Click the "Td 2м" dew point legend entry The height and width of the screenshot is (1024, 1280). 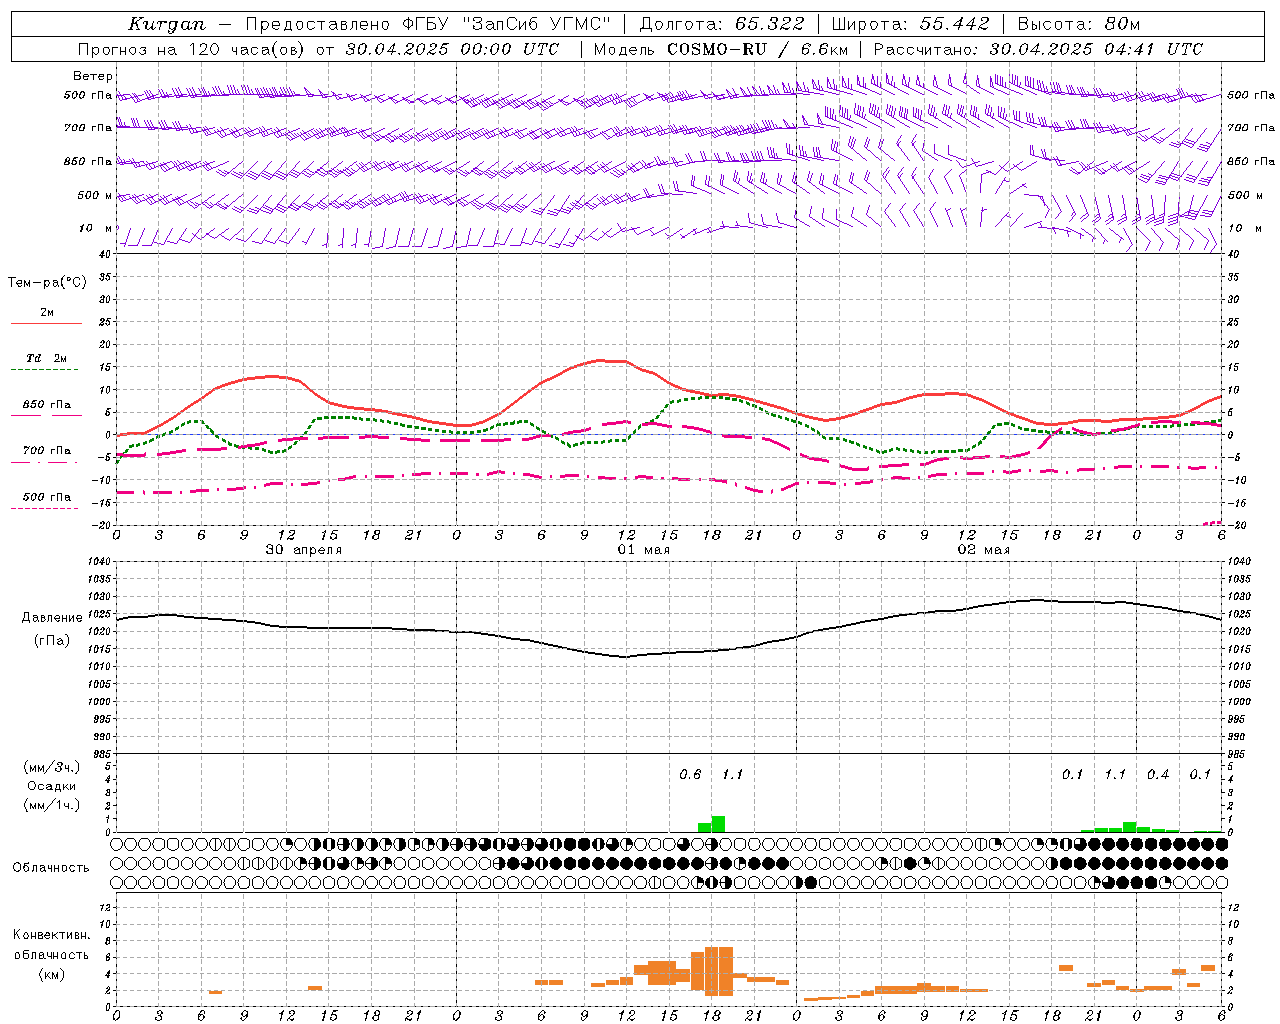coord(46,358)
